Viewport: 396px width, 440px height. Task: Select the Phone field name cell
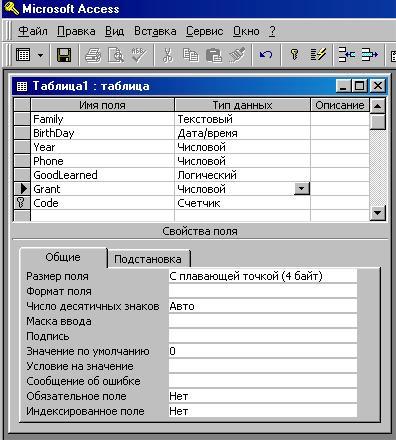click(x=102, y=161)
